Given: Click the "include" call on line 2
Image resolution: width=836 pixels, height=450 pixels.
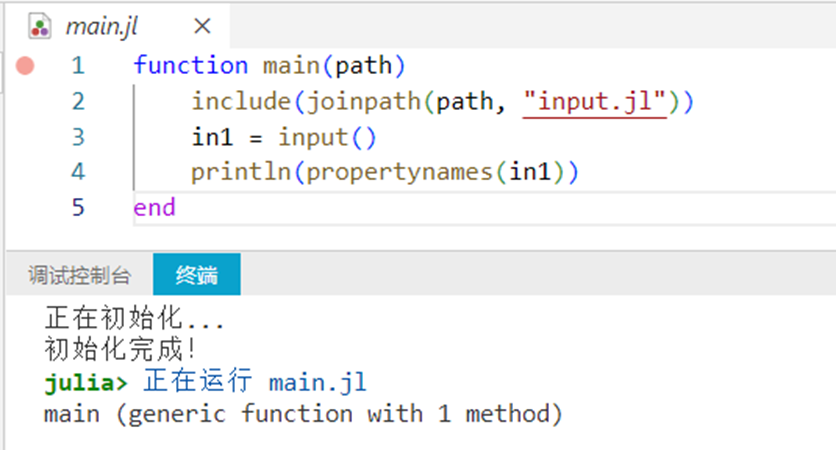Looking at the screenshot, I should [241, 101].
